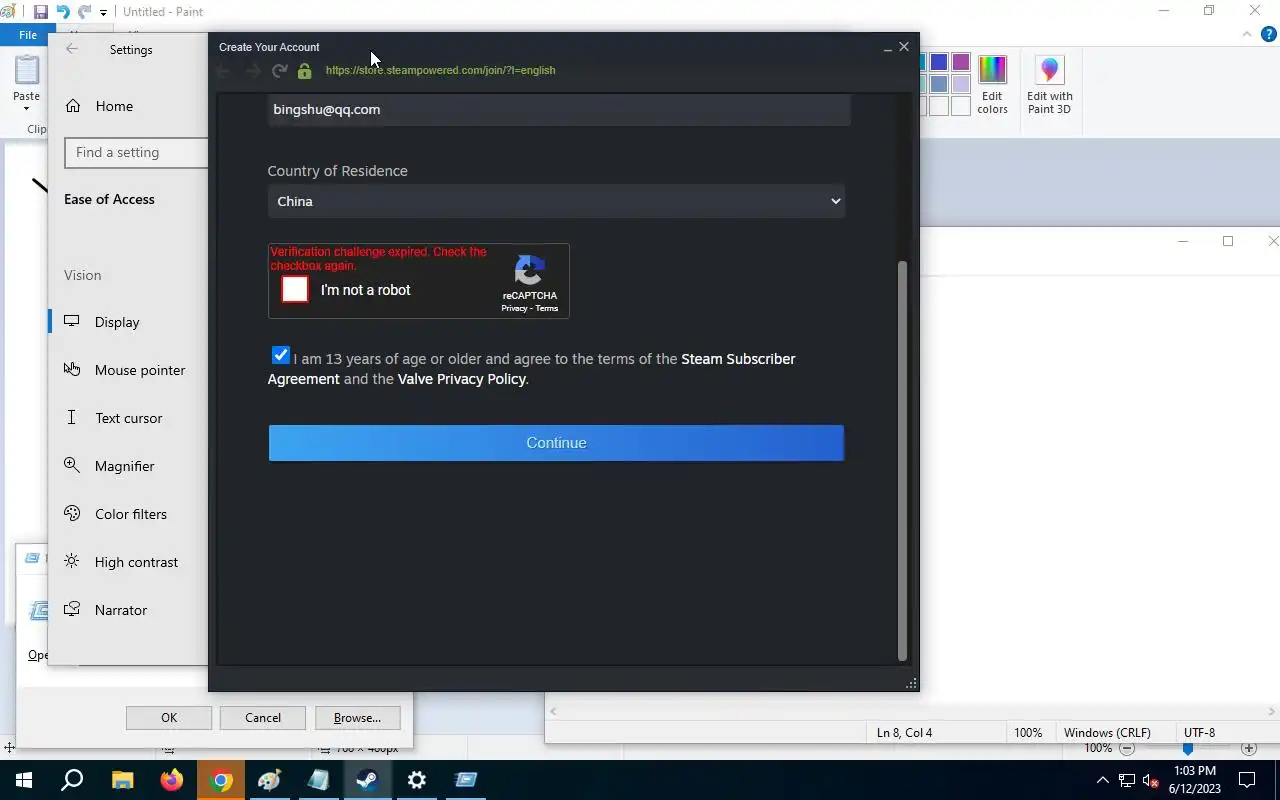The image size is (1280, 800).
Task: Click the Steam store URL address text
Action: click(440, 70)
